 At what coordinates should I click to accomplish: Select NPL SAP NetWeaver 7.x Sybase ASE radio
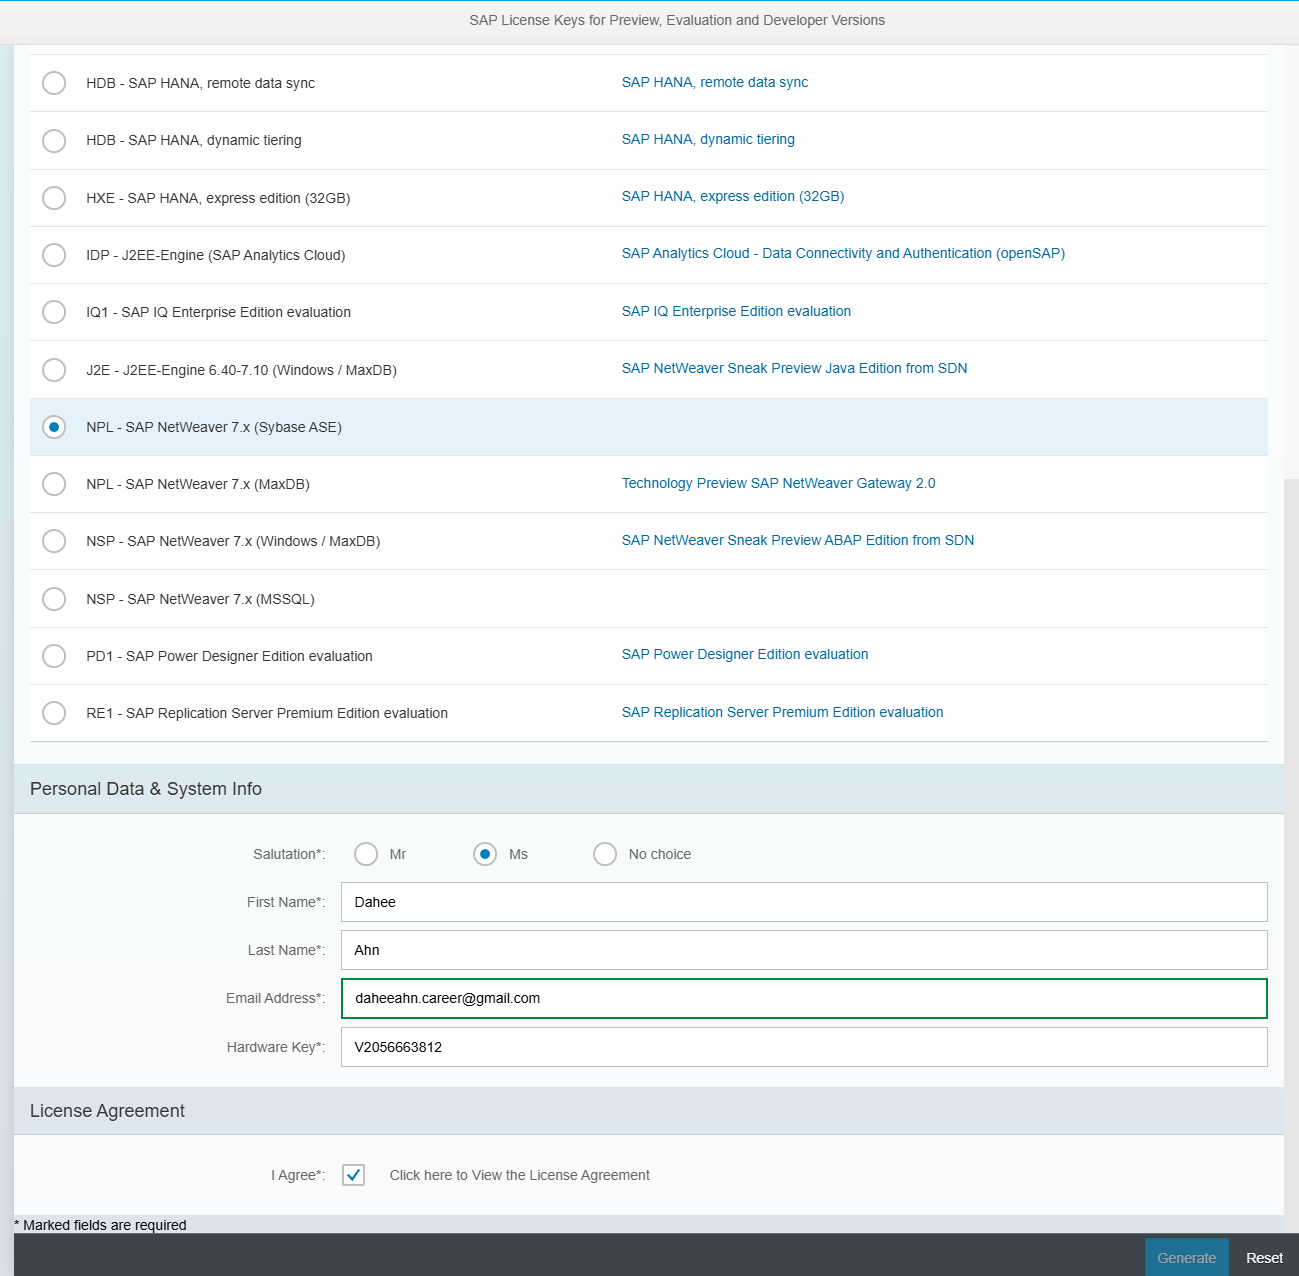(54, 427)
